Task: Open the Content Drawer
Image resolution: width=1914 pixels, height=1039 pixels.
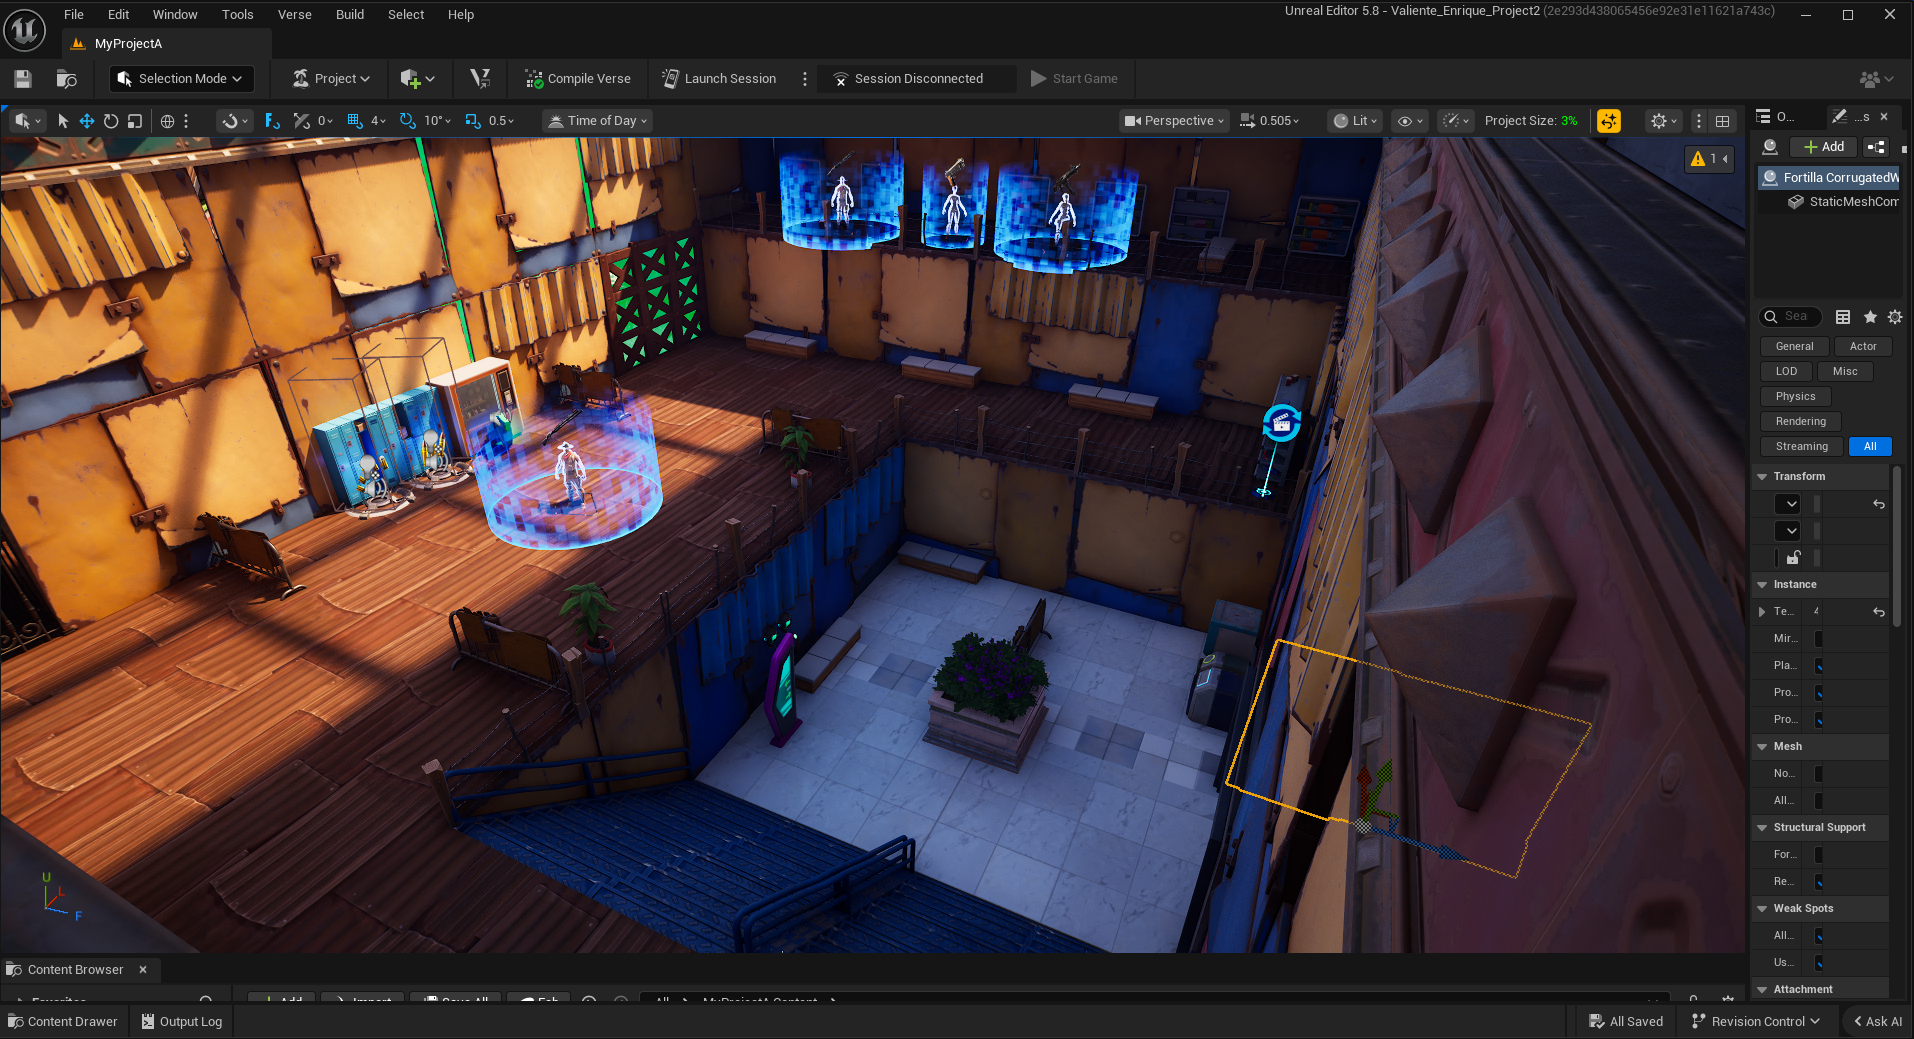Action: coord(63,1022)
